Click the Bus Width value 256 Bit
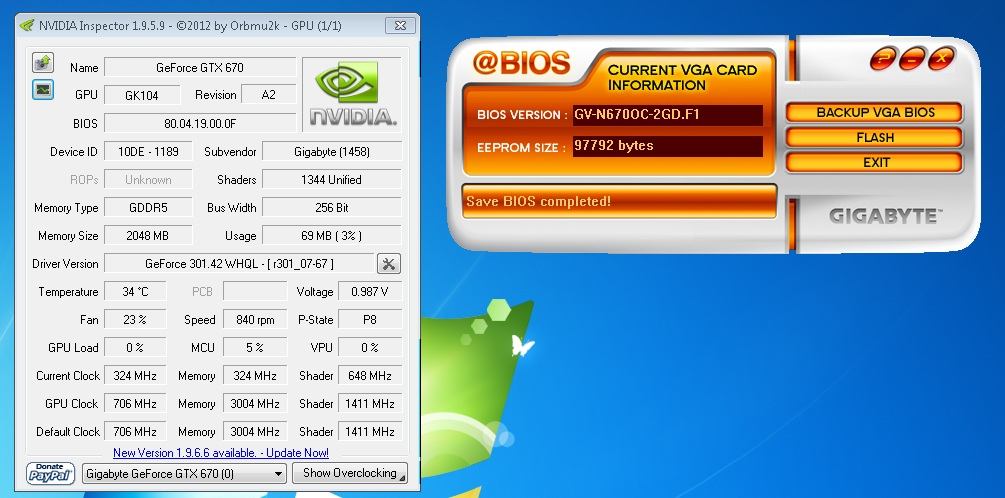This screenshot has width=1005, height=498. coord(332,208)
